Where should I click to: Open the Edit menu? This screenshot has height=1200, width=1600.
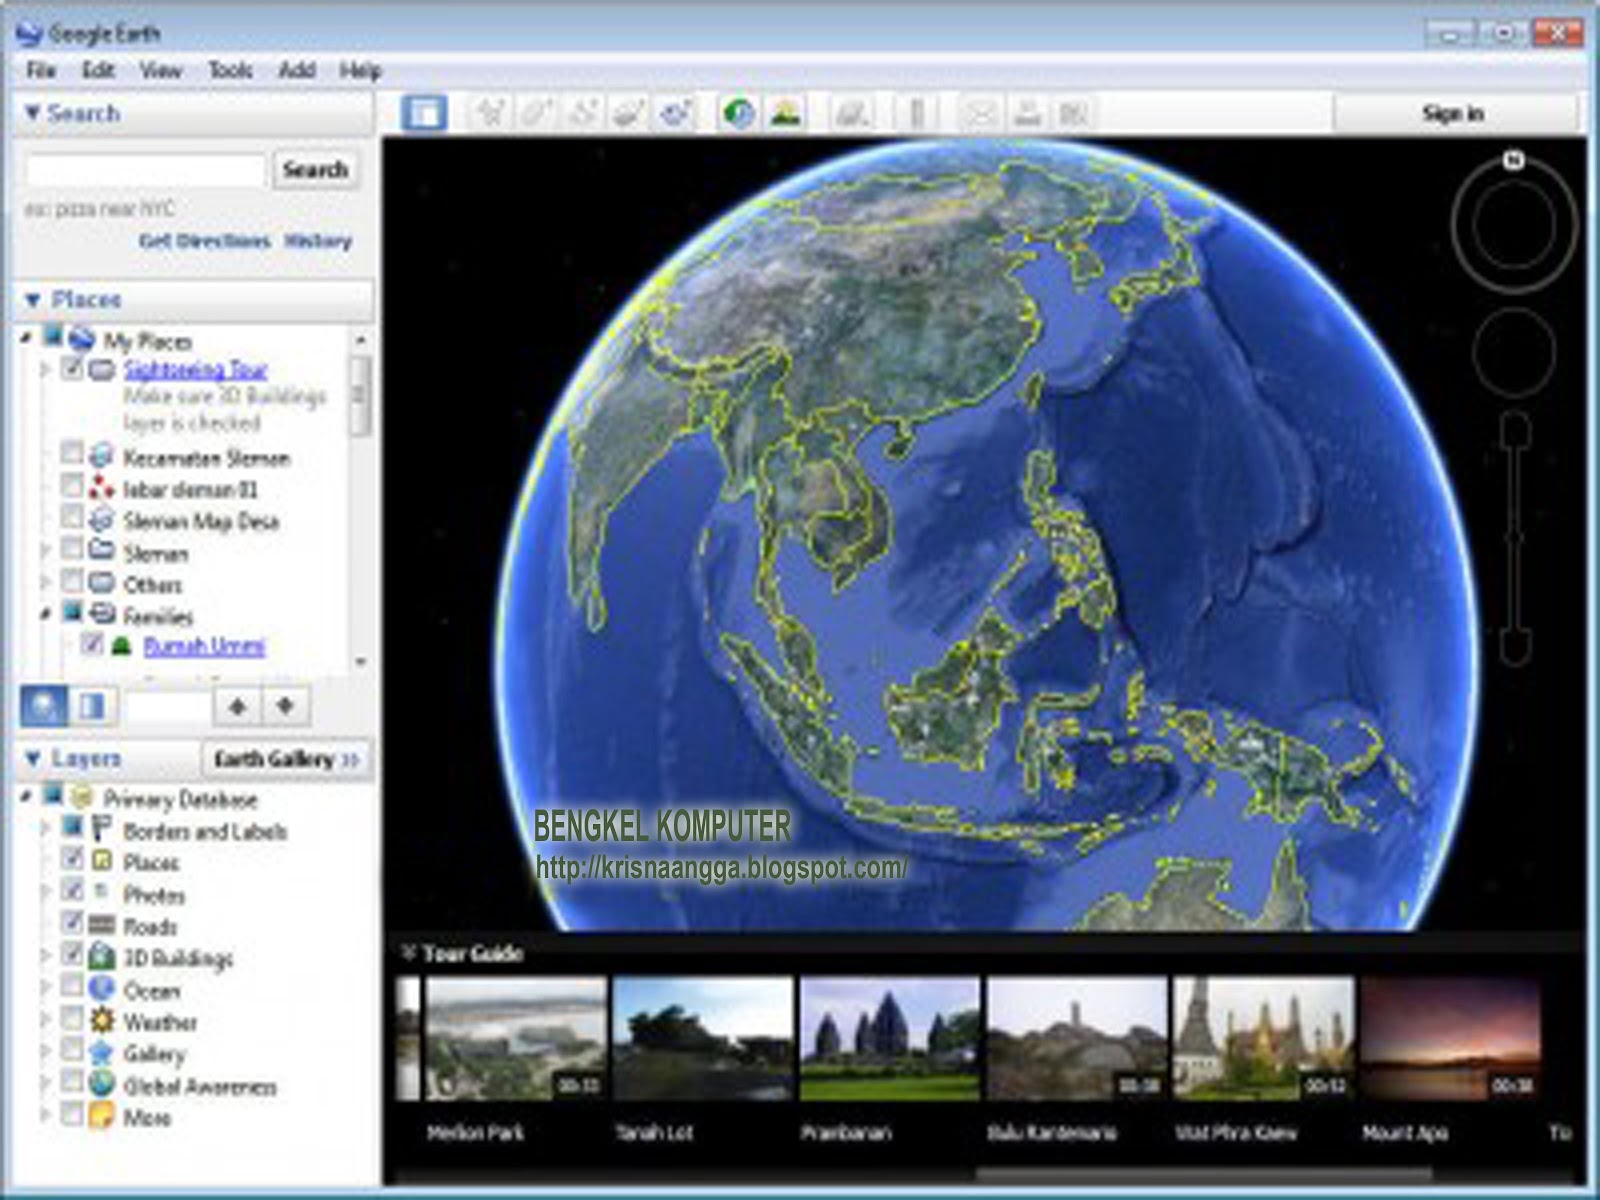[x=98, y=70]
